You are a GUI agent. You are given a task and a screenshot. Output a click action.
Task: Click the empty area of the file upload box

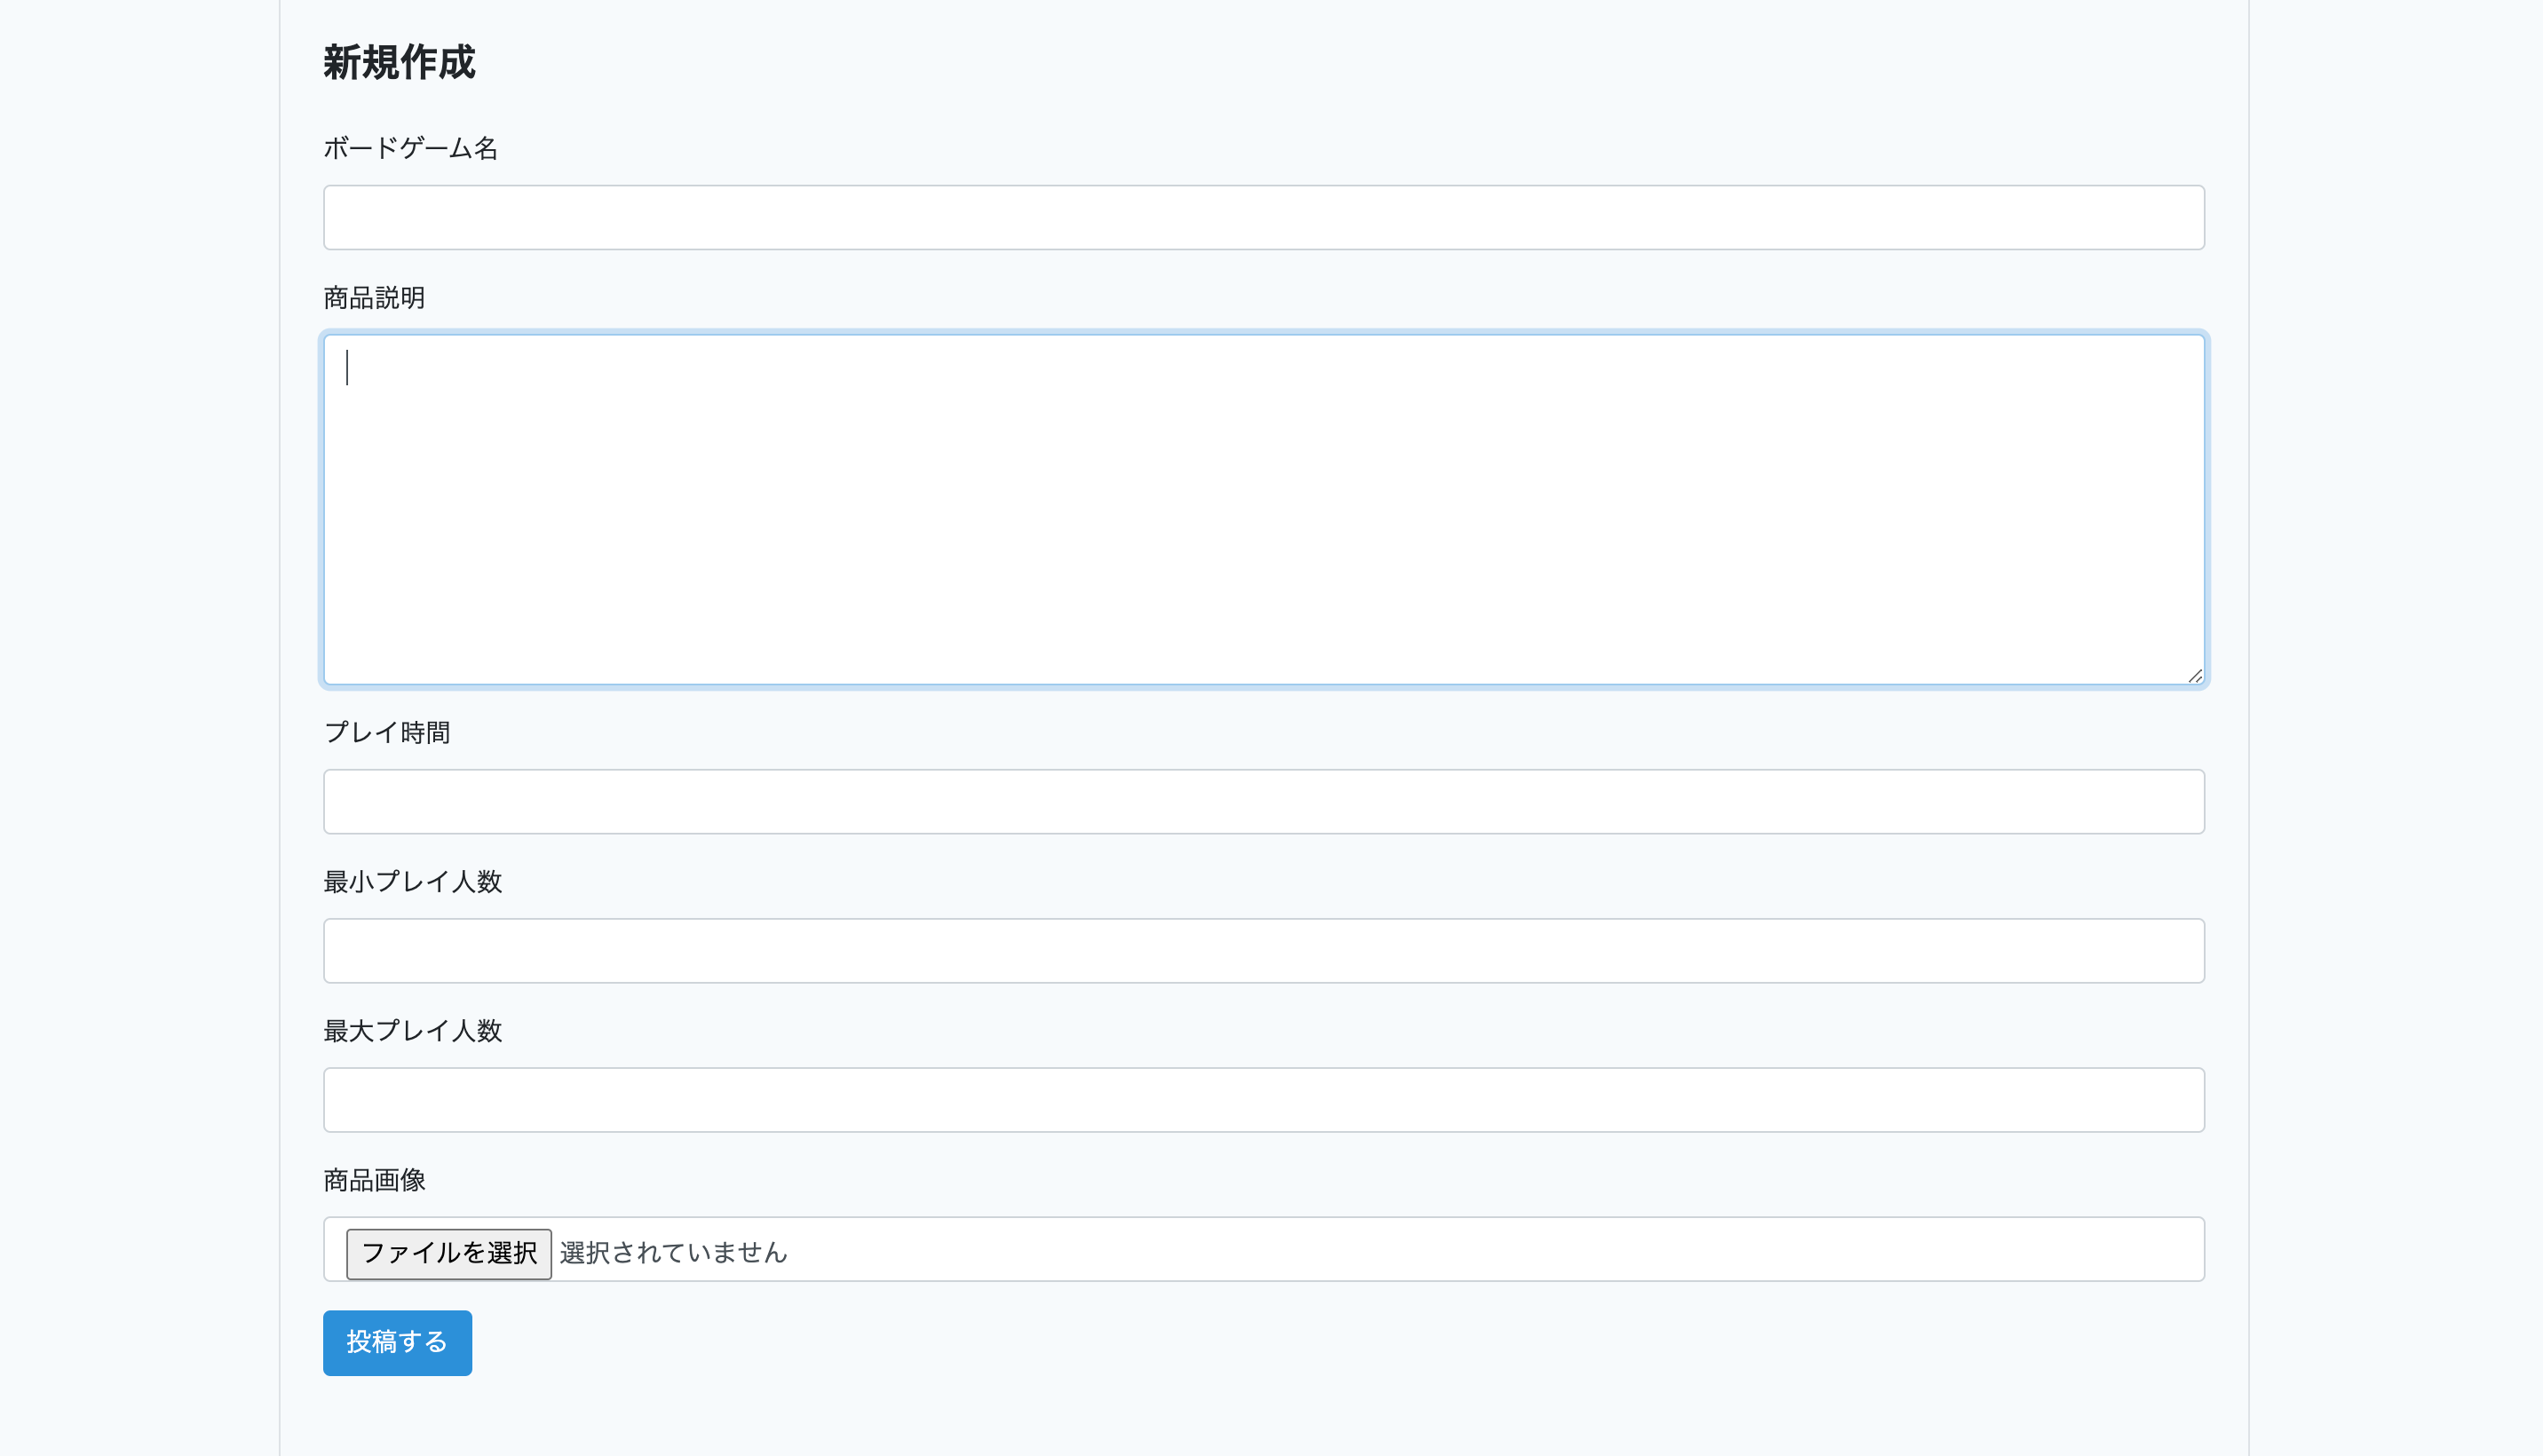pyautogui.click(x=1500, y=1249)
